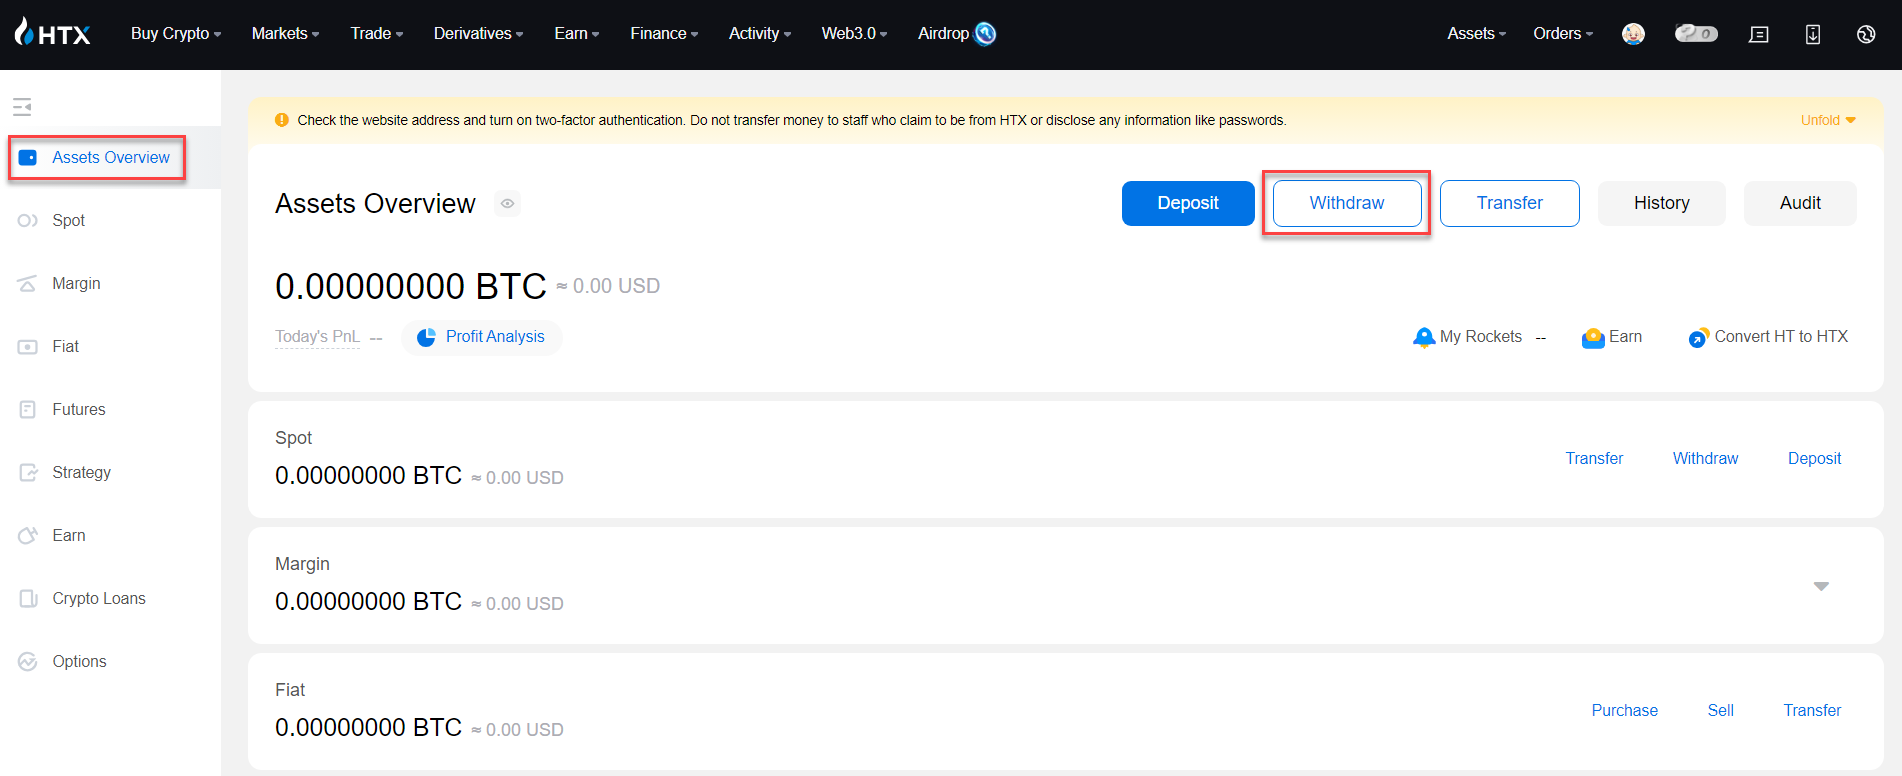Click the Airdrop navigation label

[x=943, y=34]
